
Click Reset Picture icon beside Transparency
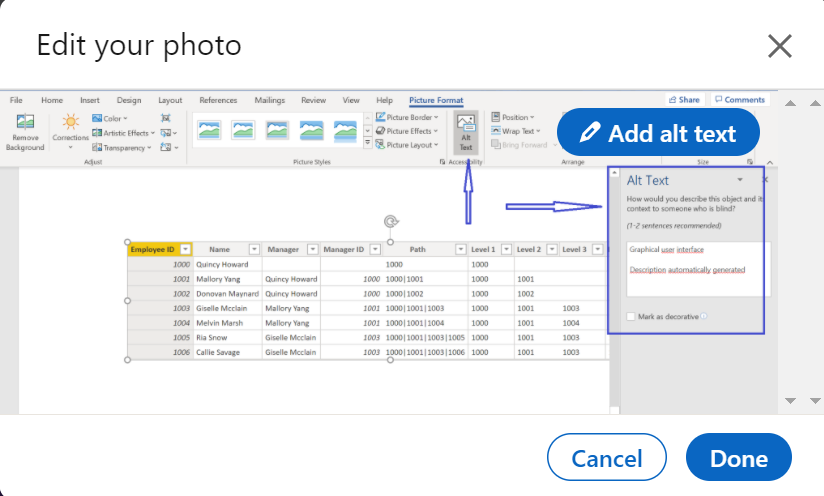point(169,148)
